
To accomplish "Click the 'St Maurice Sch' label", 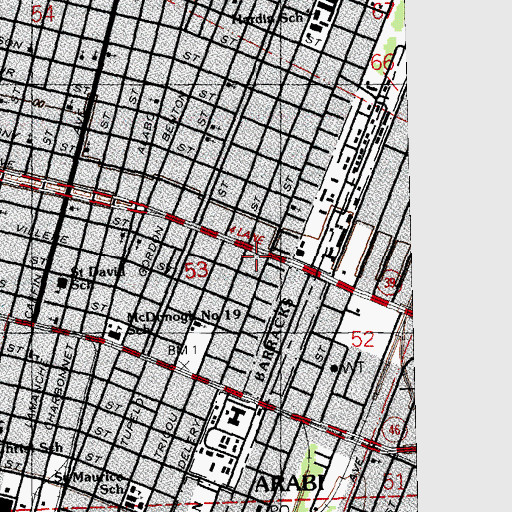I will point(89,482).
